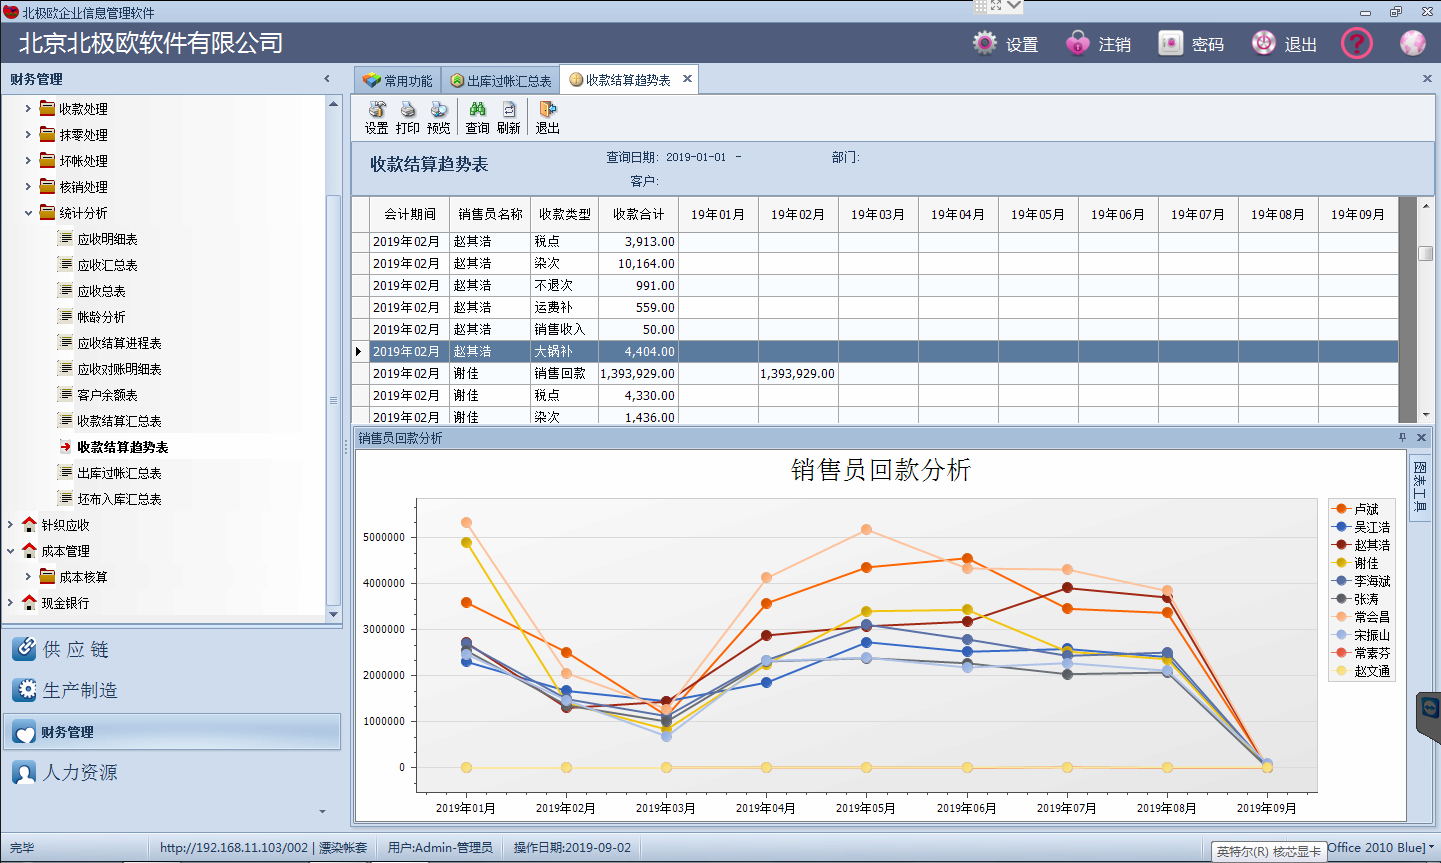Viewport: 1441px width, 863px height.
Task: Sort by 收款合计 column header
Action: click(x=638, y=214)
